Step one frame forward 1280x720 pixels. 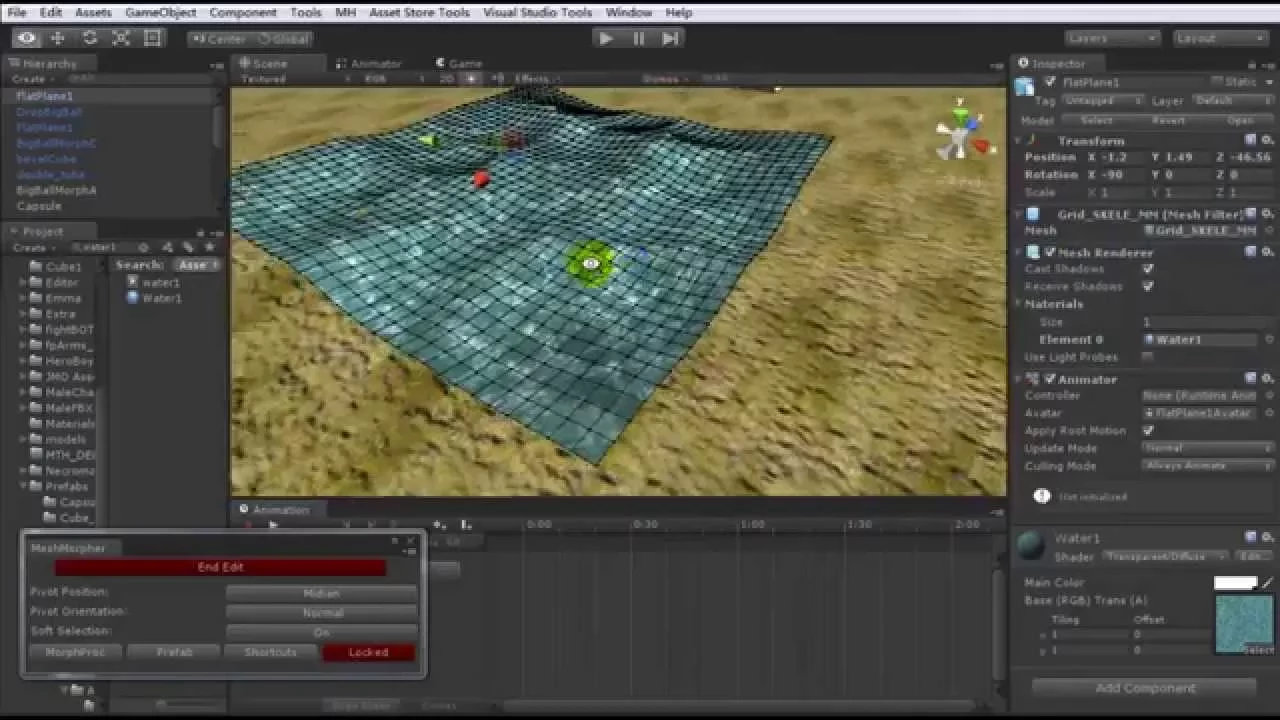coord(670,38)
